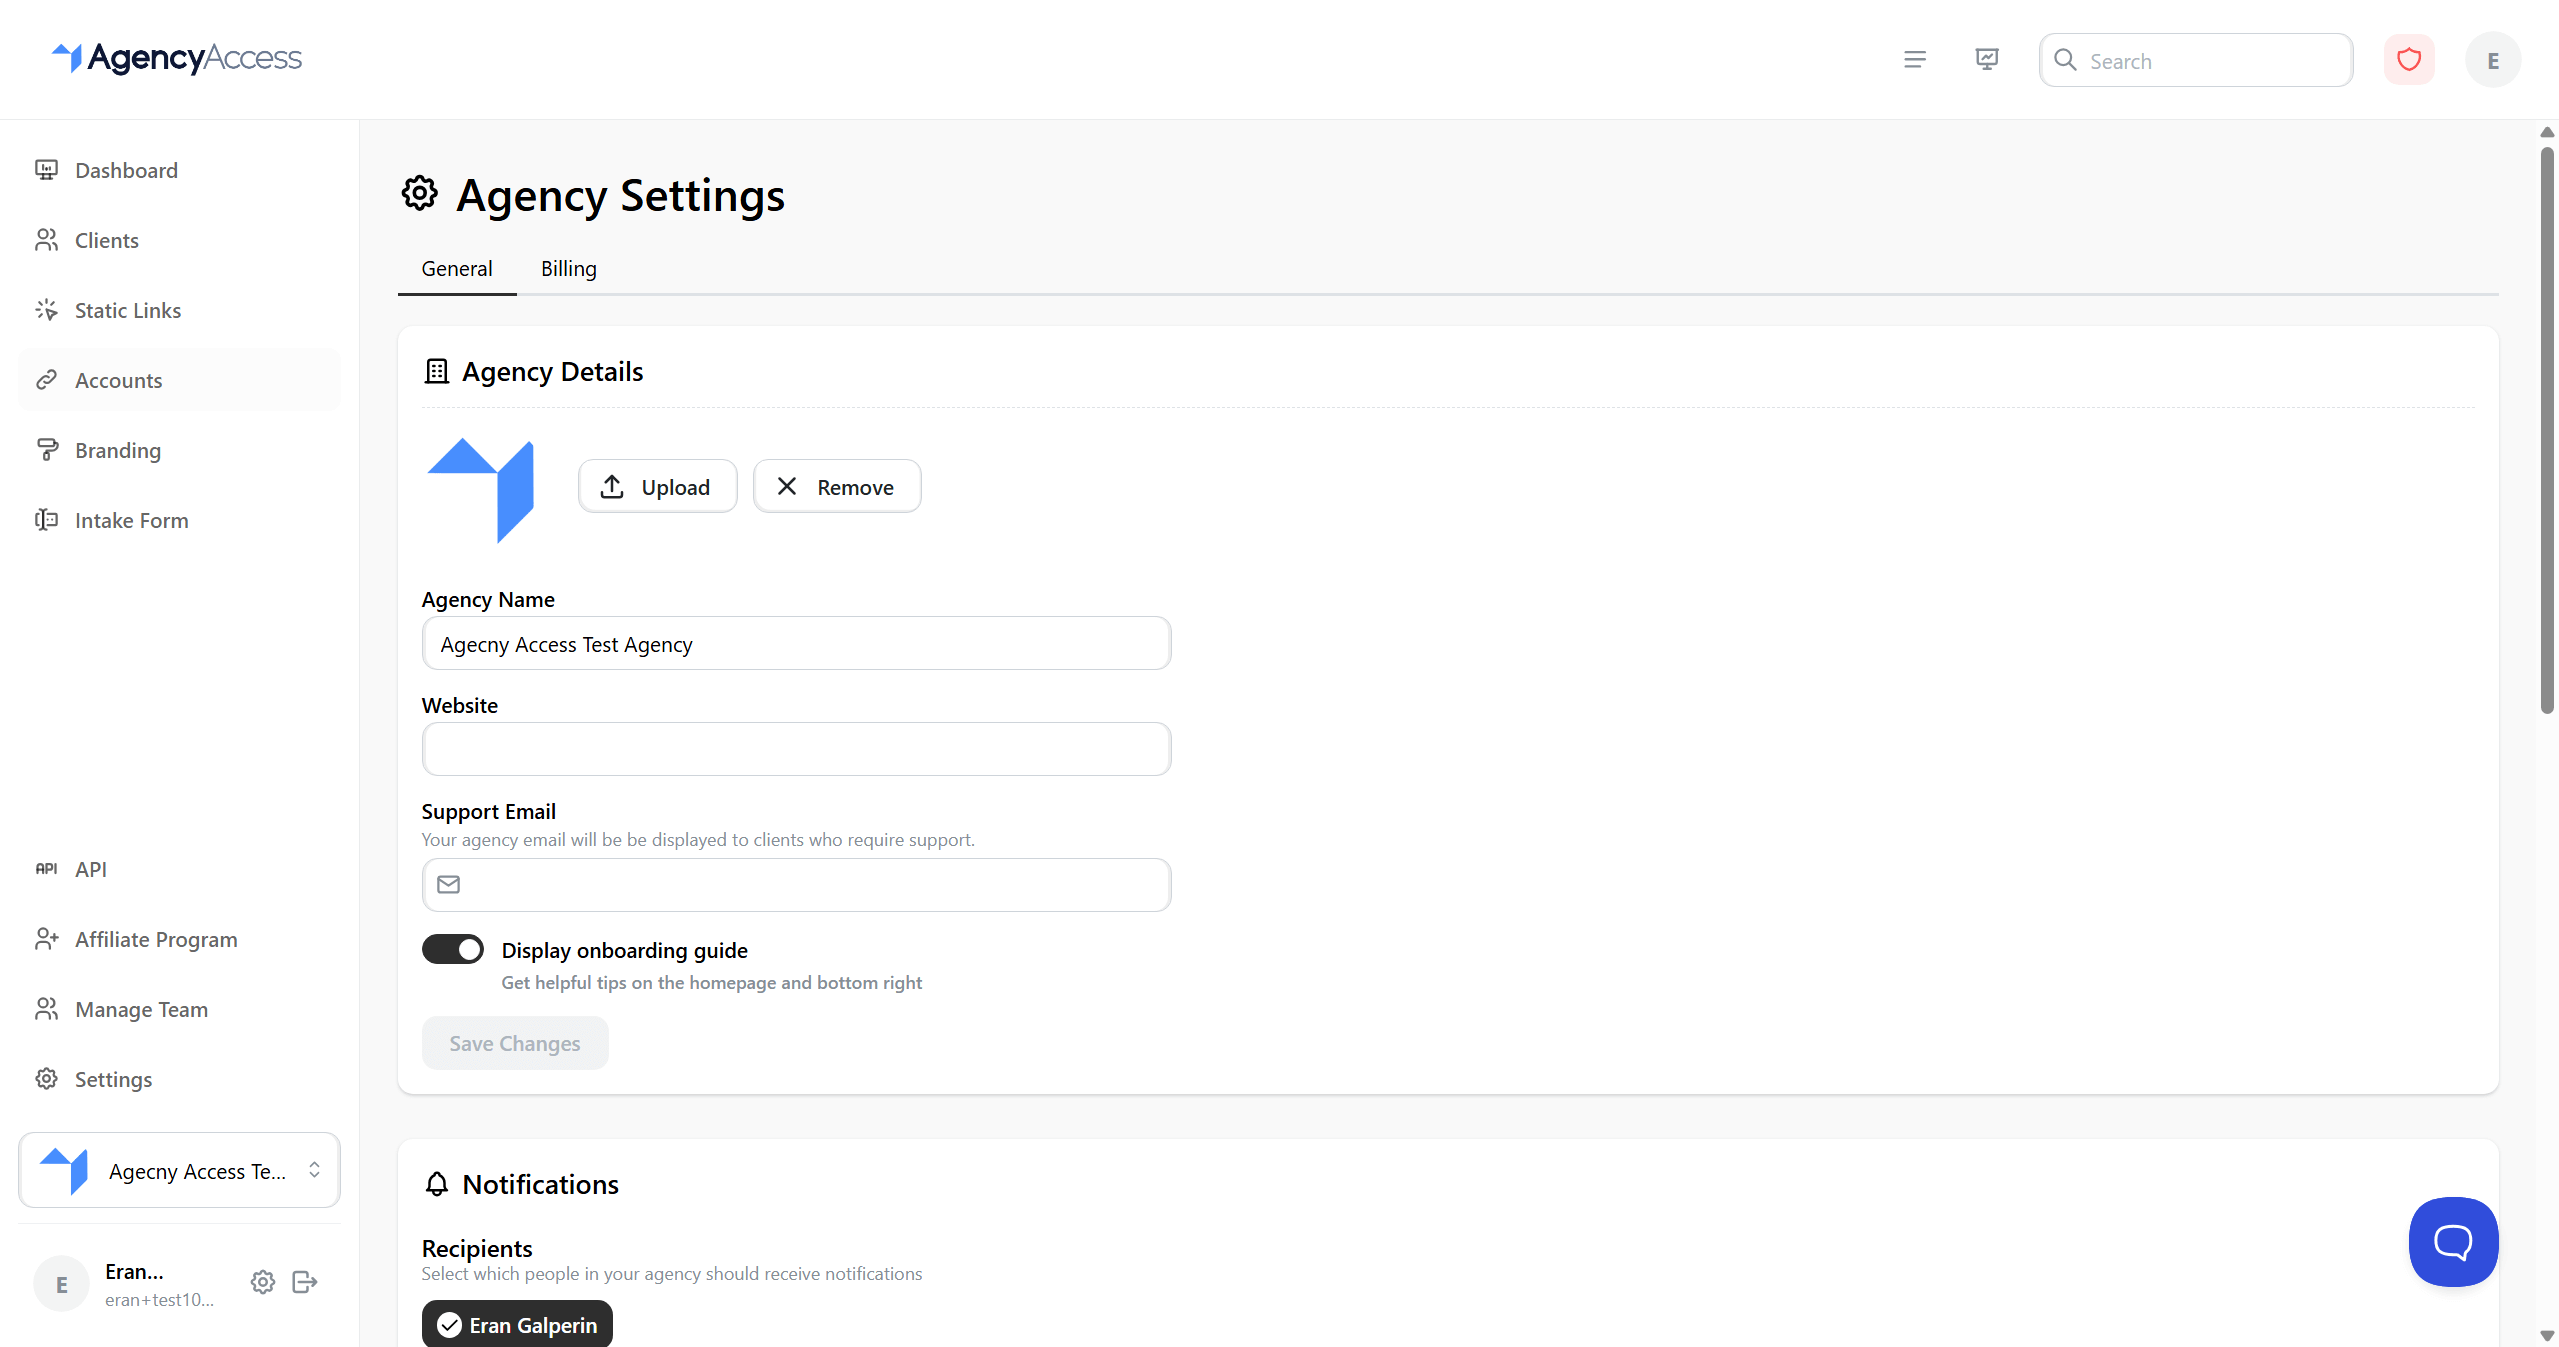Click the Manage Team people icon
Viewport: 2559px width, 1347px height.
click(x=46, y=1009)
